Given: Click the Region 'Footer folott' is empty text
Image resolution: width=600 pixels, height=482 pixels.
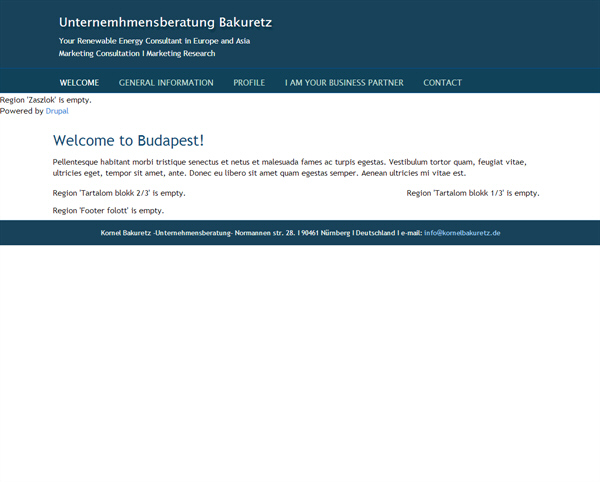Looking at the screenshot, I should pos(108,211).
